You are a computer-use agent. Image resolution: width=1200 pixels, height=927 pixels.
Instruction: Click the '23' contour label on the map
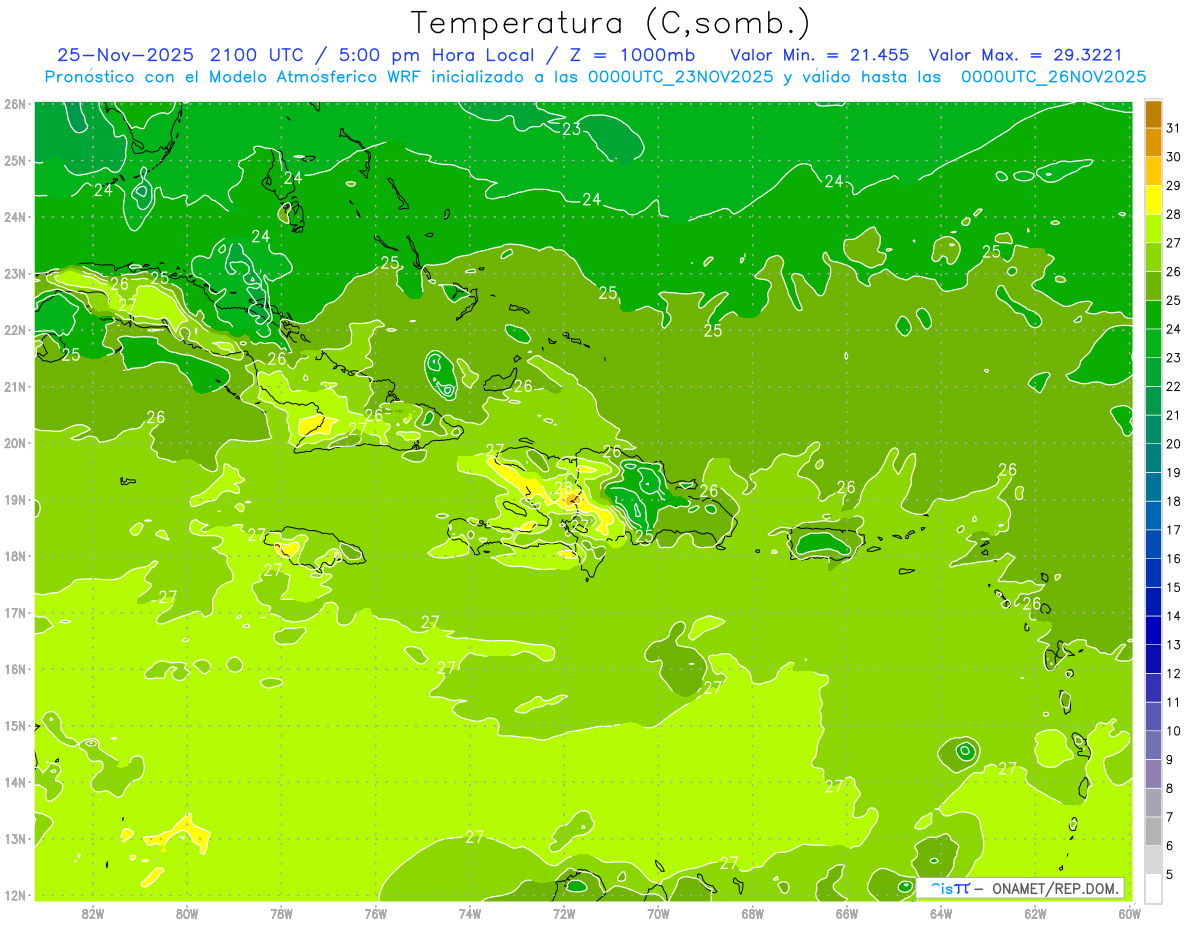coord(572,129)
